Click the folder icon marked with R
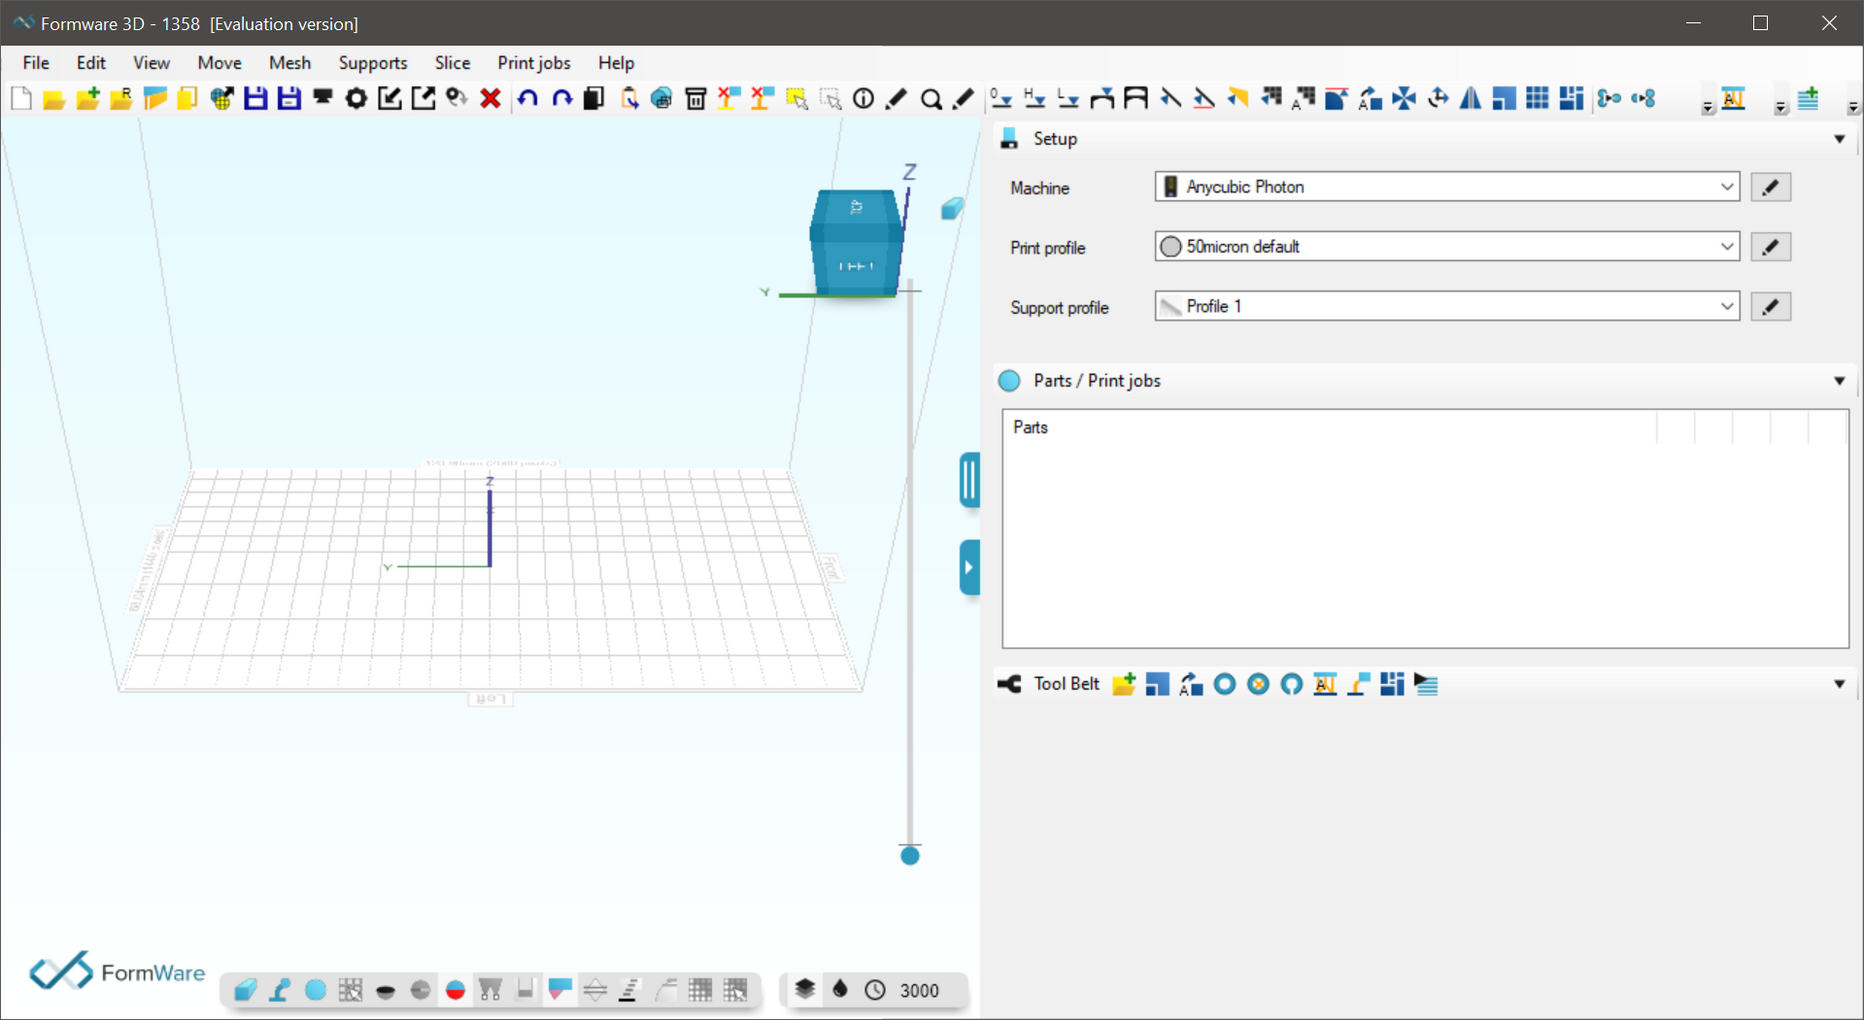The image size is (1864, 1020). [121, 98]
